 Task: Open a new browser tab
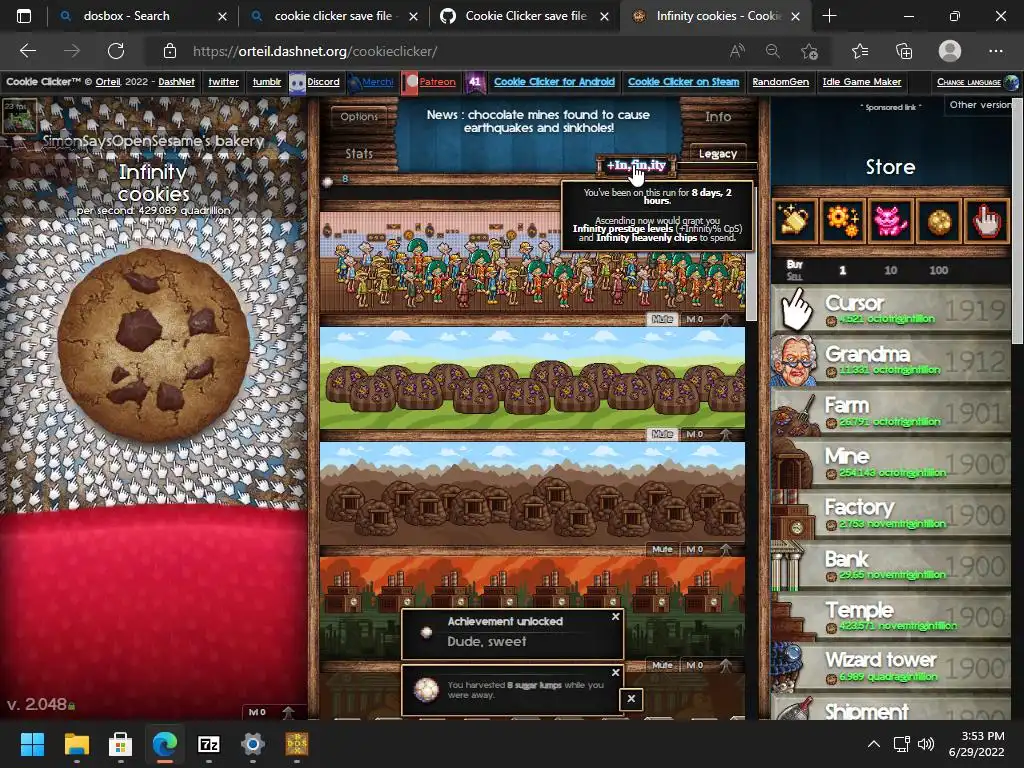click(x=829, y=16)
